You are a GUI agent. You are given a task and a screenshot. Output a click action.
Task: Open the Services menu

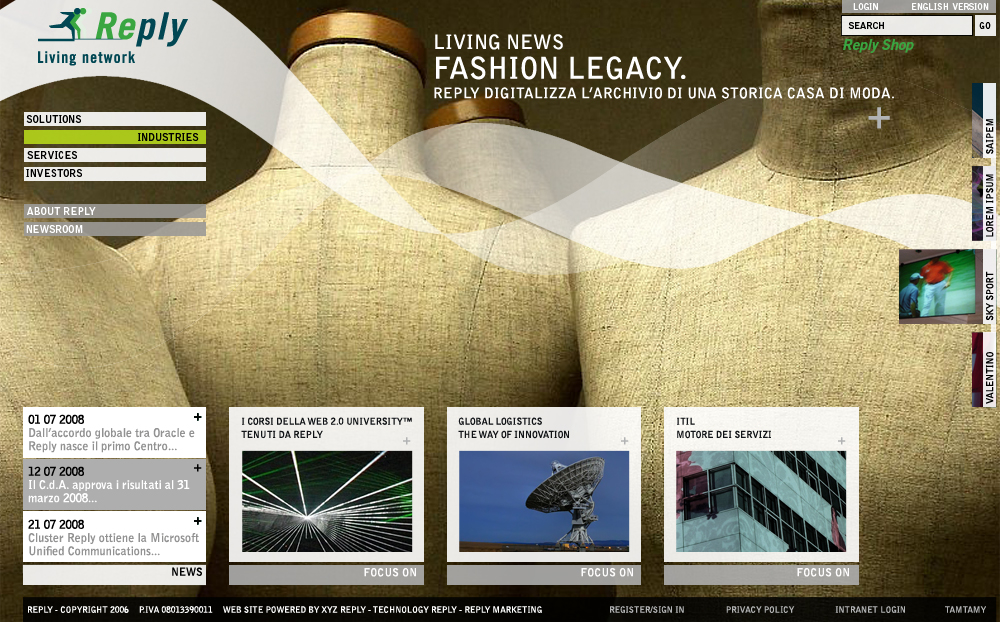115,155
